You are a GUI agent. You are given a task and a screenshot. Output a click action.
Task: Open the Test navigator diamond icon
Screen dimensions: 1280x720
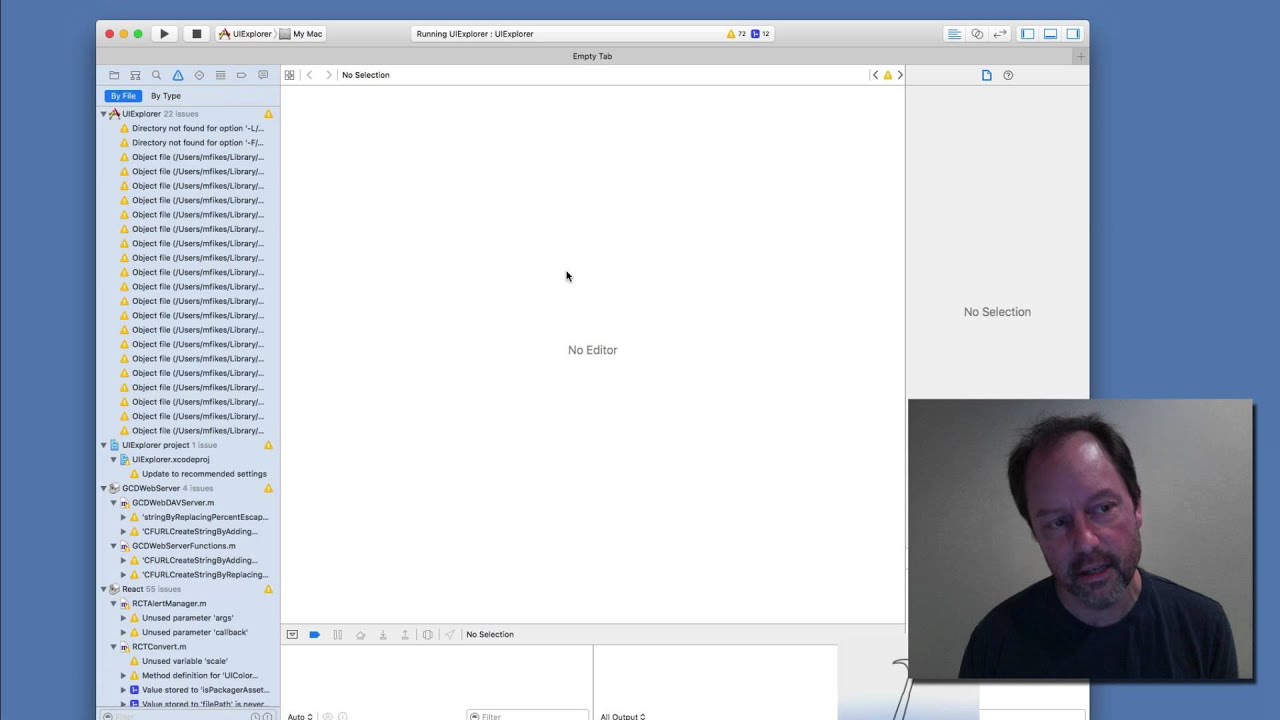tap(199, 75)
